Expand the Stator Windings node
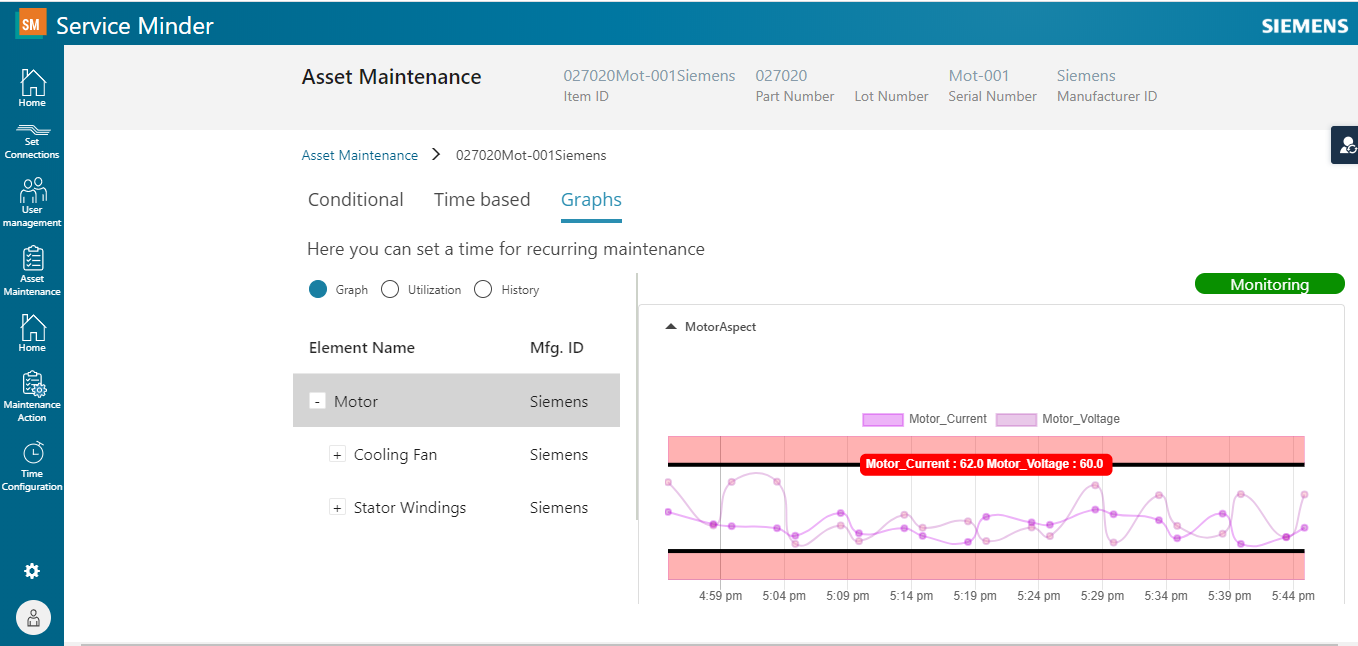The height and width of the screenshot is (646, 1358). point(338,507)
